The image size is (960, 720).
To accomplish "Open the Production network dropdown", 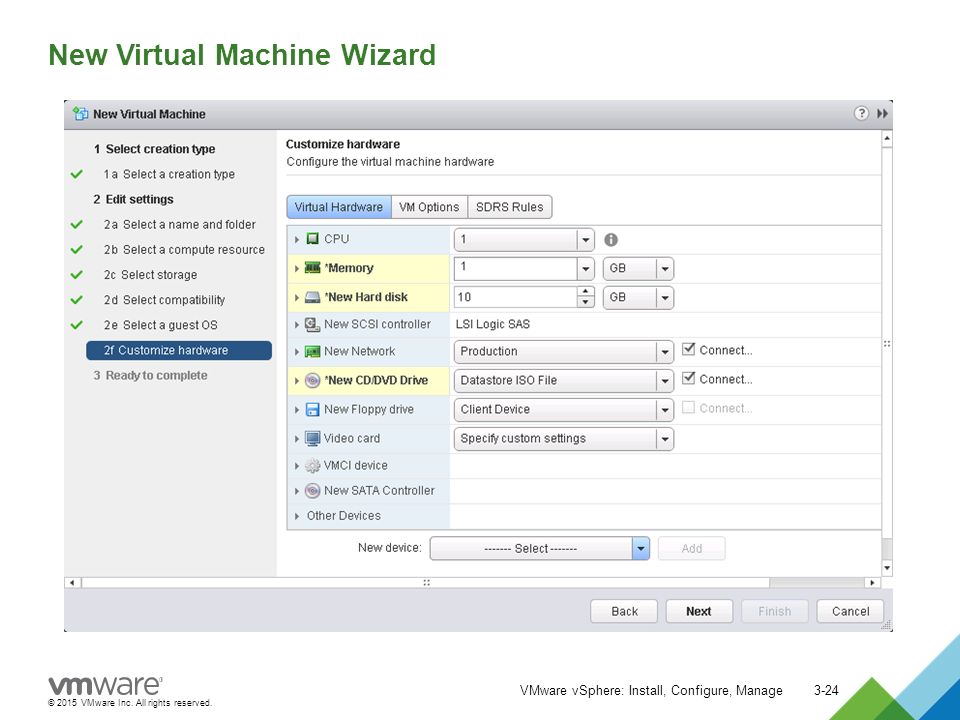I will pos(563,351).
